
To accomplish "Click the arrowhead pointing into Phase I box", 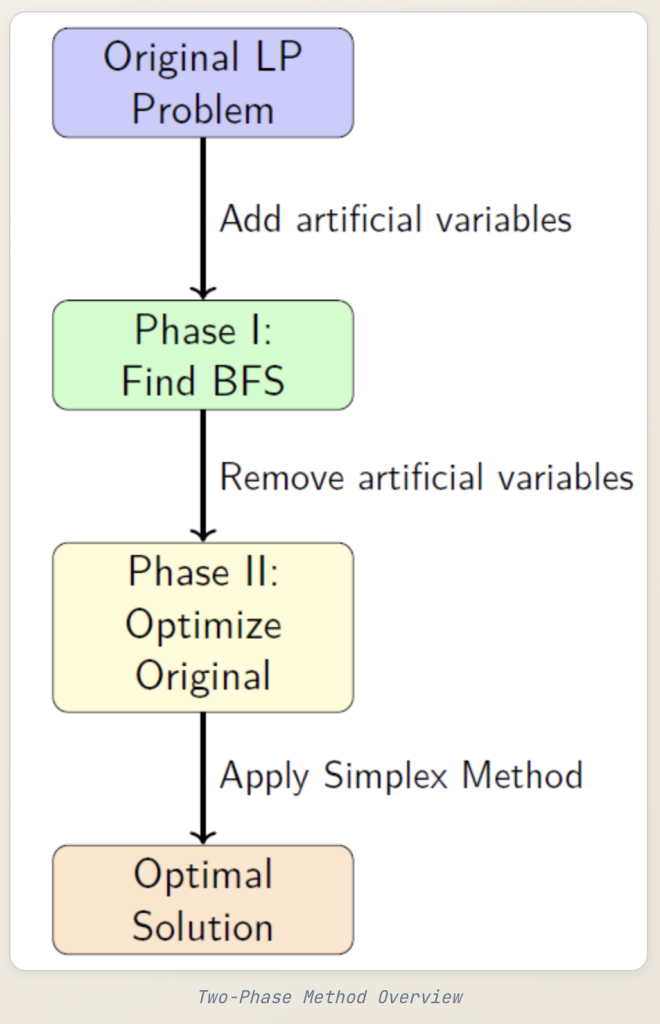I will pyautogui.click(x=203, y=291).
